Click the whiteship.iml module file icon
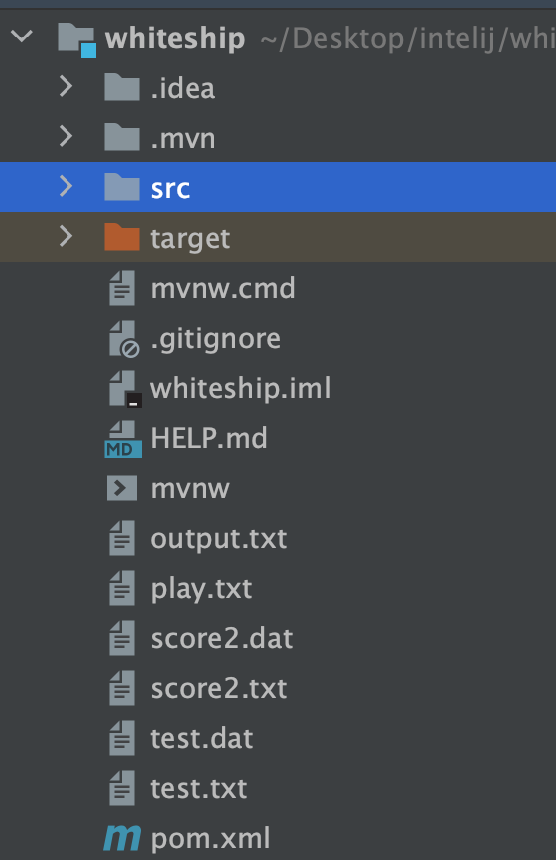556x860 pixels. [x=125, y=389]
